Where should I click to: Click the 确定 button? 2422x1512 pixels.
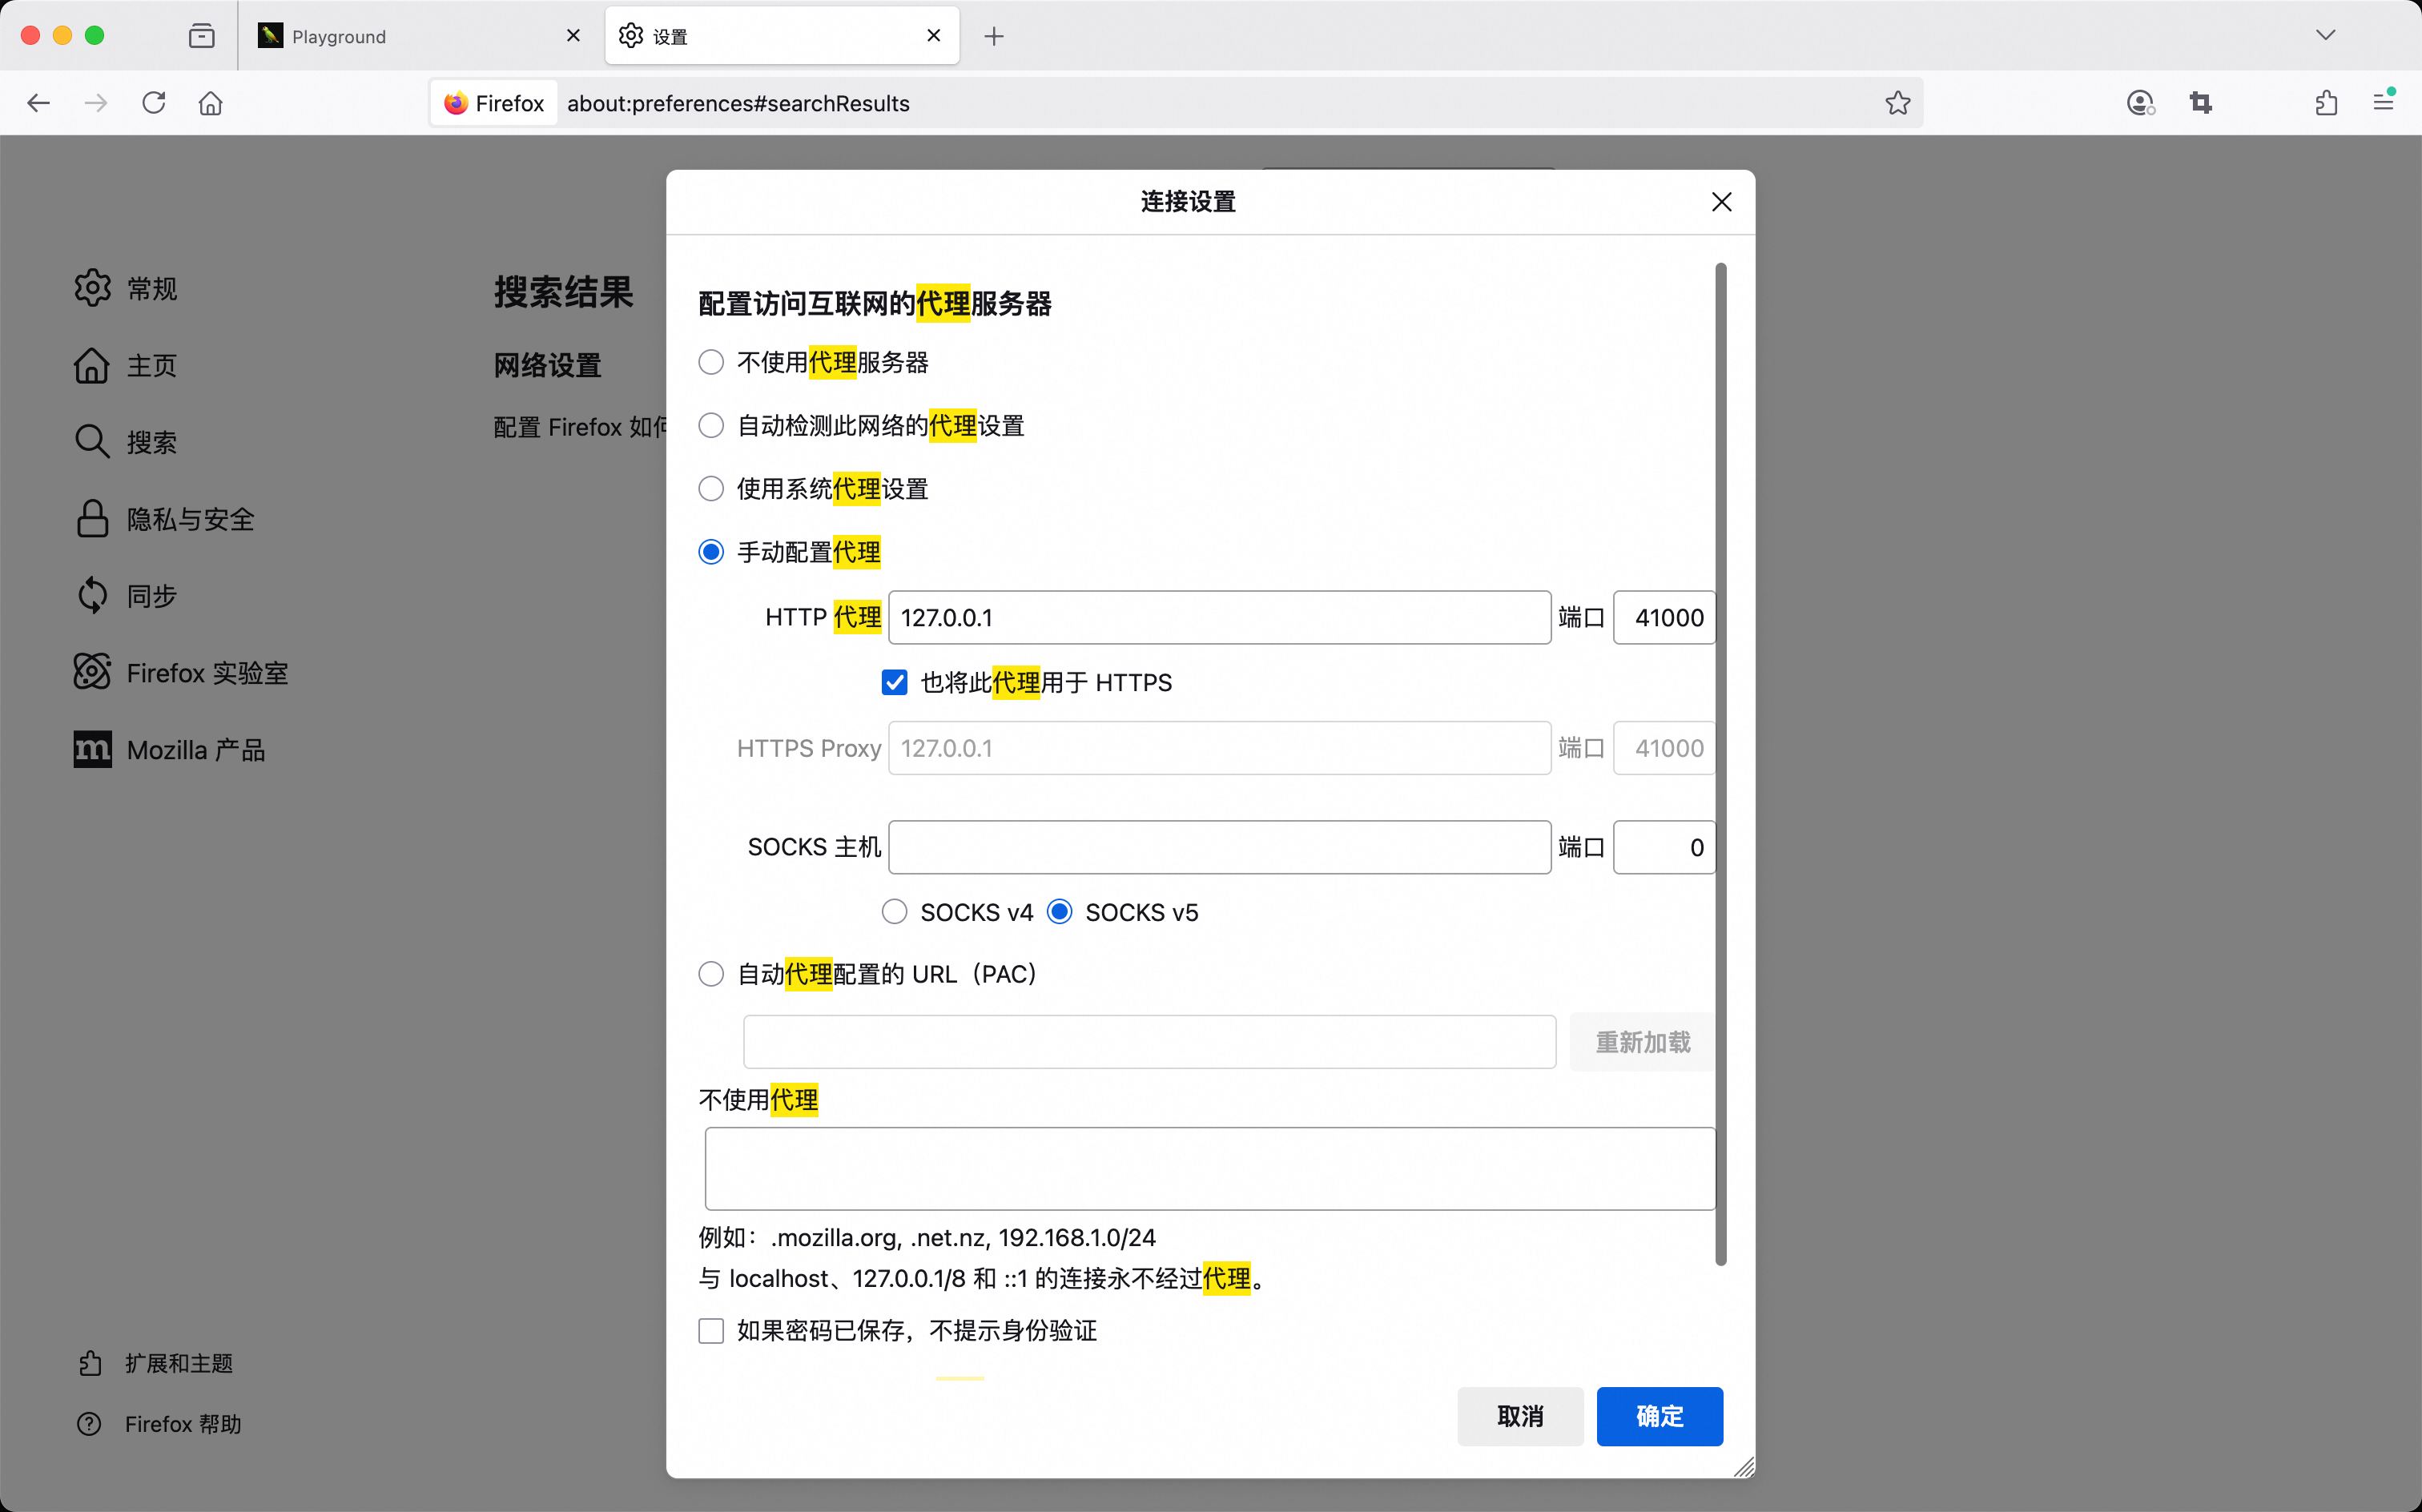tap(1659, 1416)
